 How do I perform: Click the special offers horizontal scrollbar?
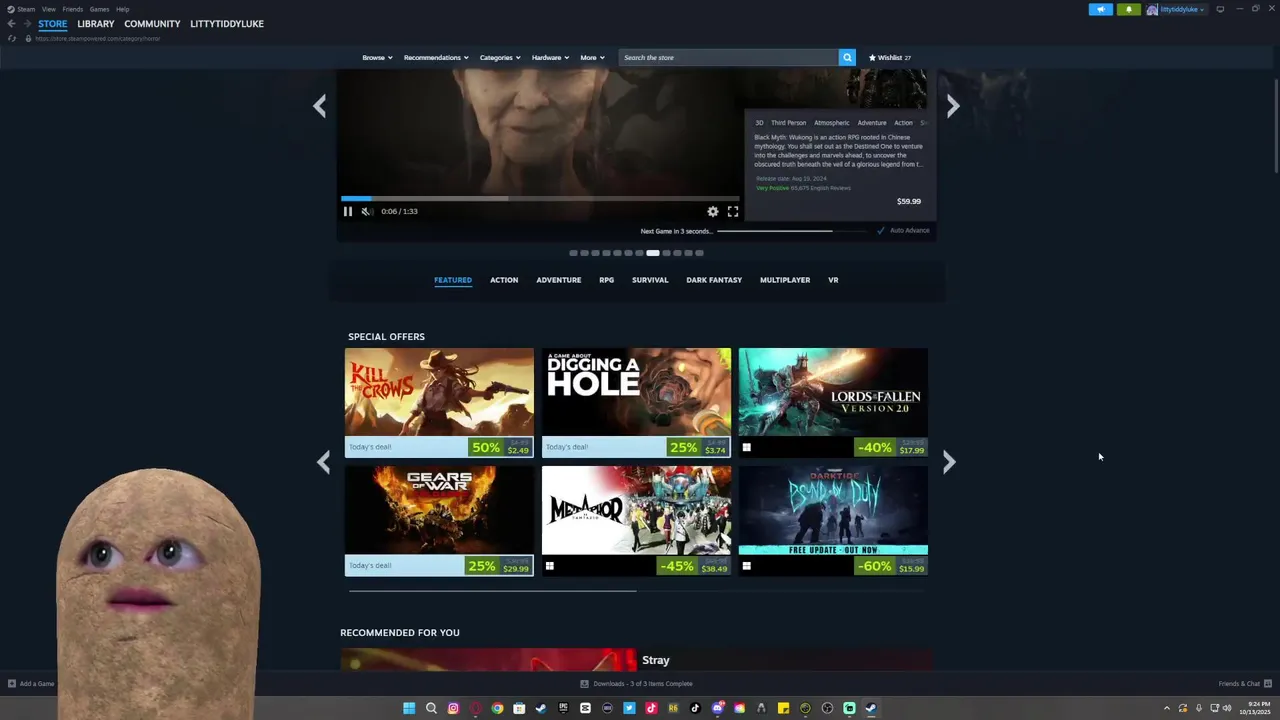coord(492,591)
